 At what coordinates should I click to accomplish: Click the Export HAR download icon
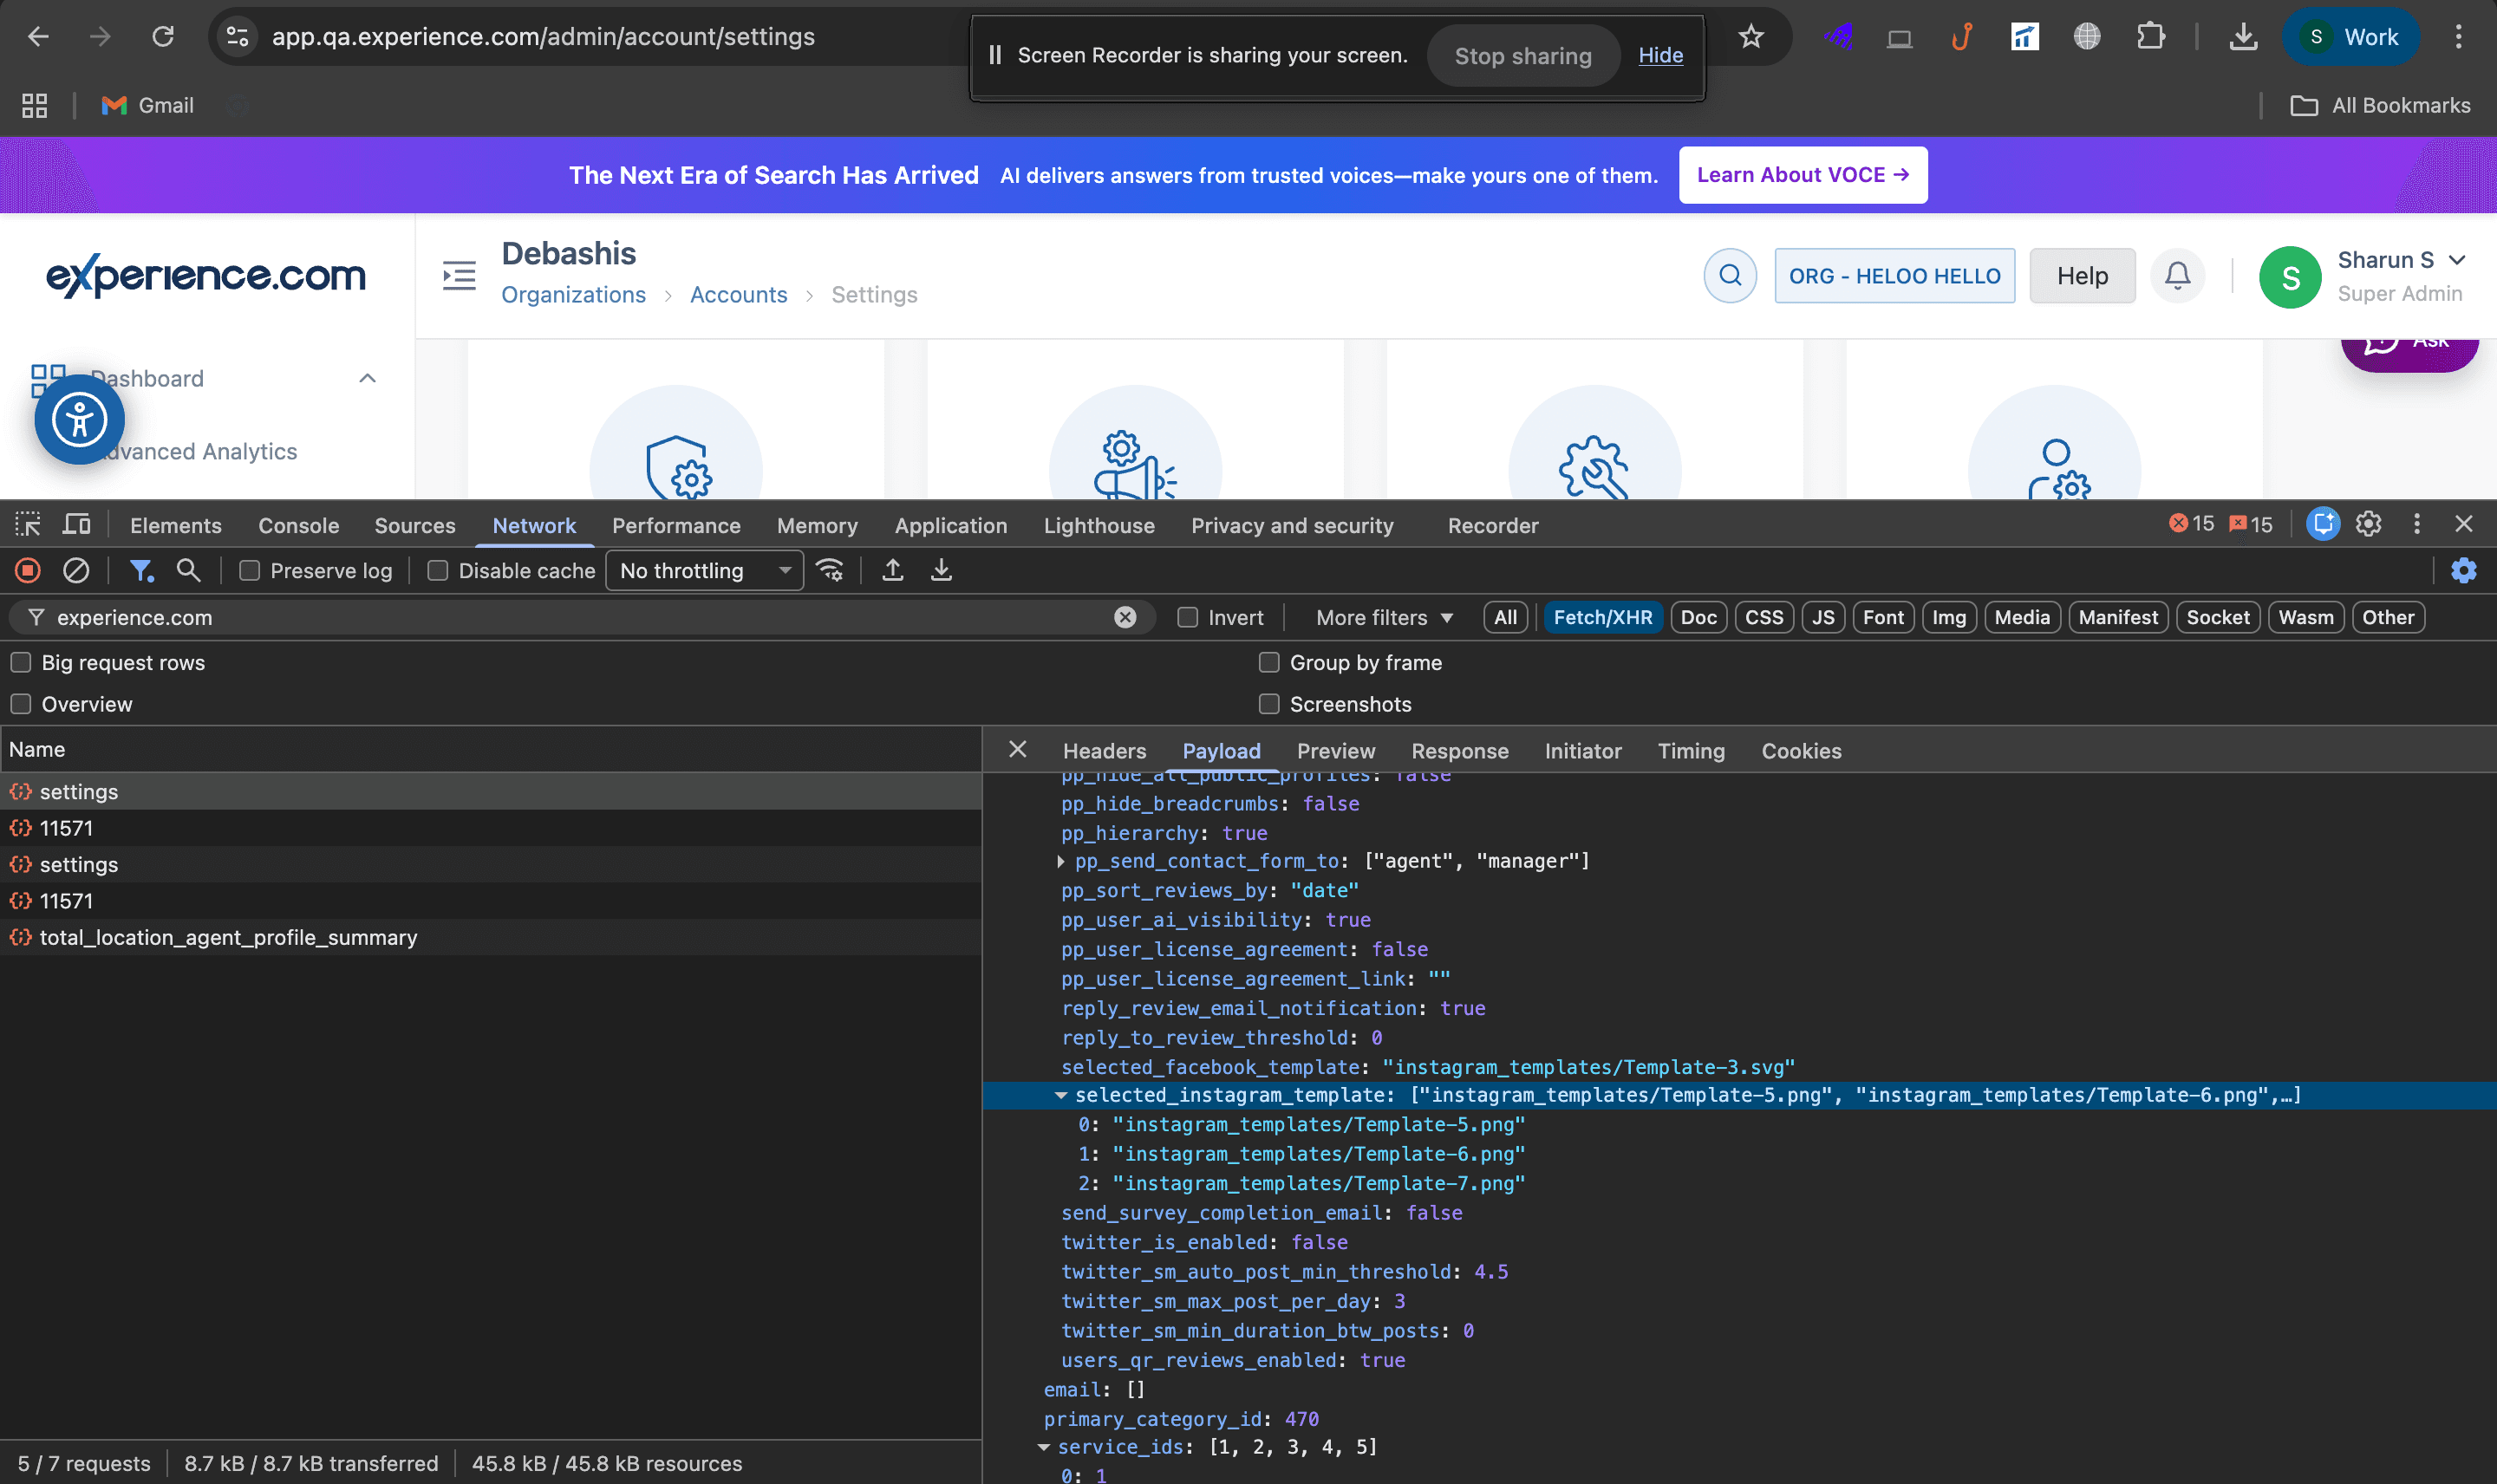[941, 570]
